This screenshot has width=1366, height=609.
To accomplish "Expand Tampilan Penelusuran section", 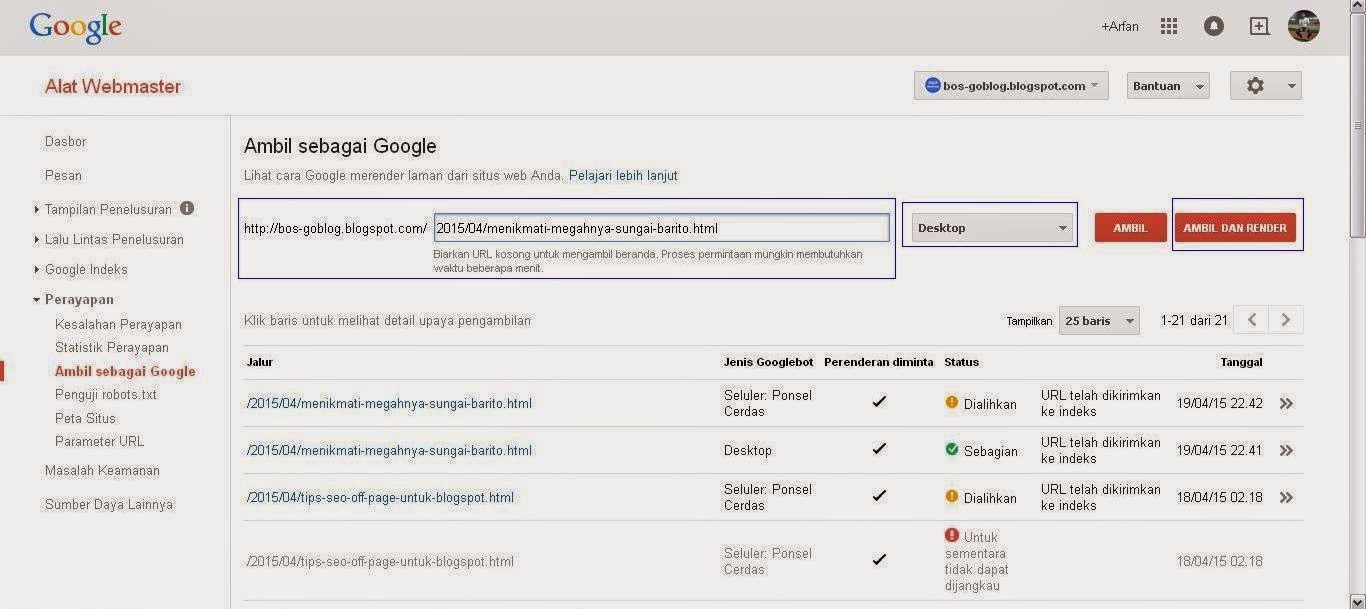I will tap(37, 210).
